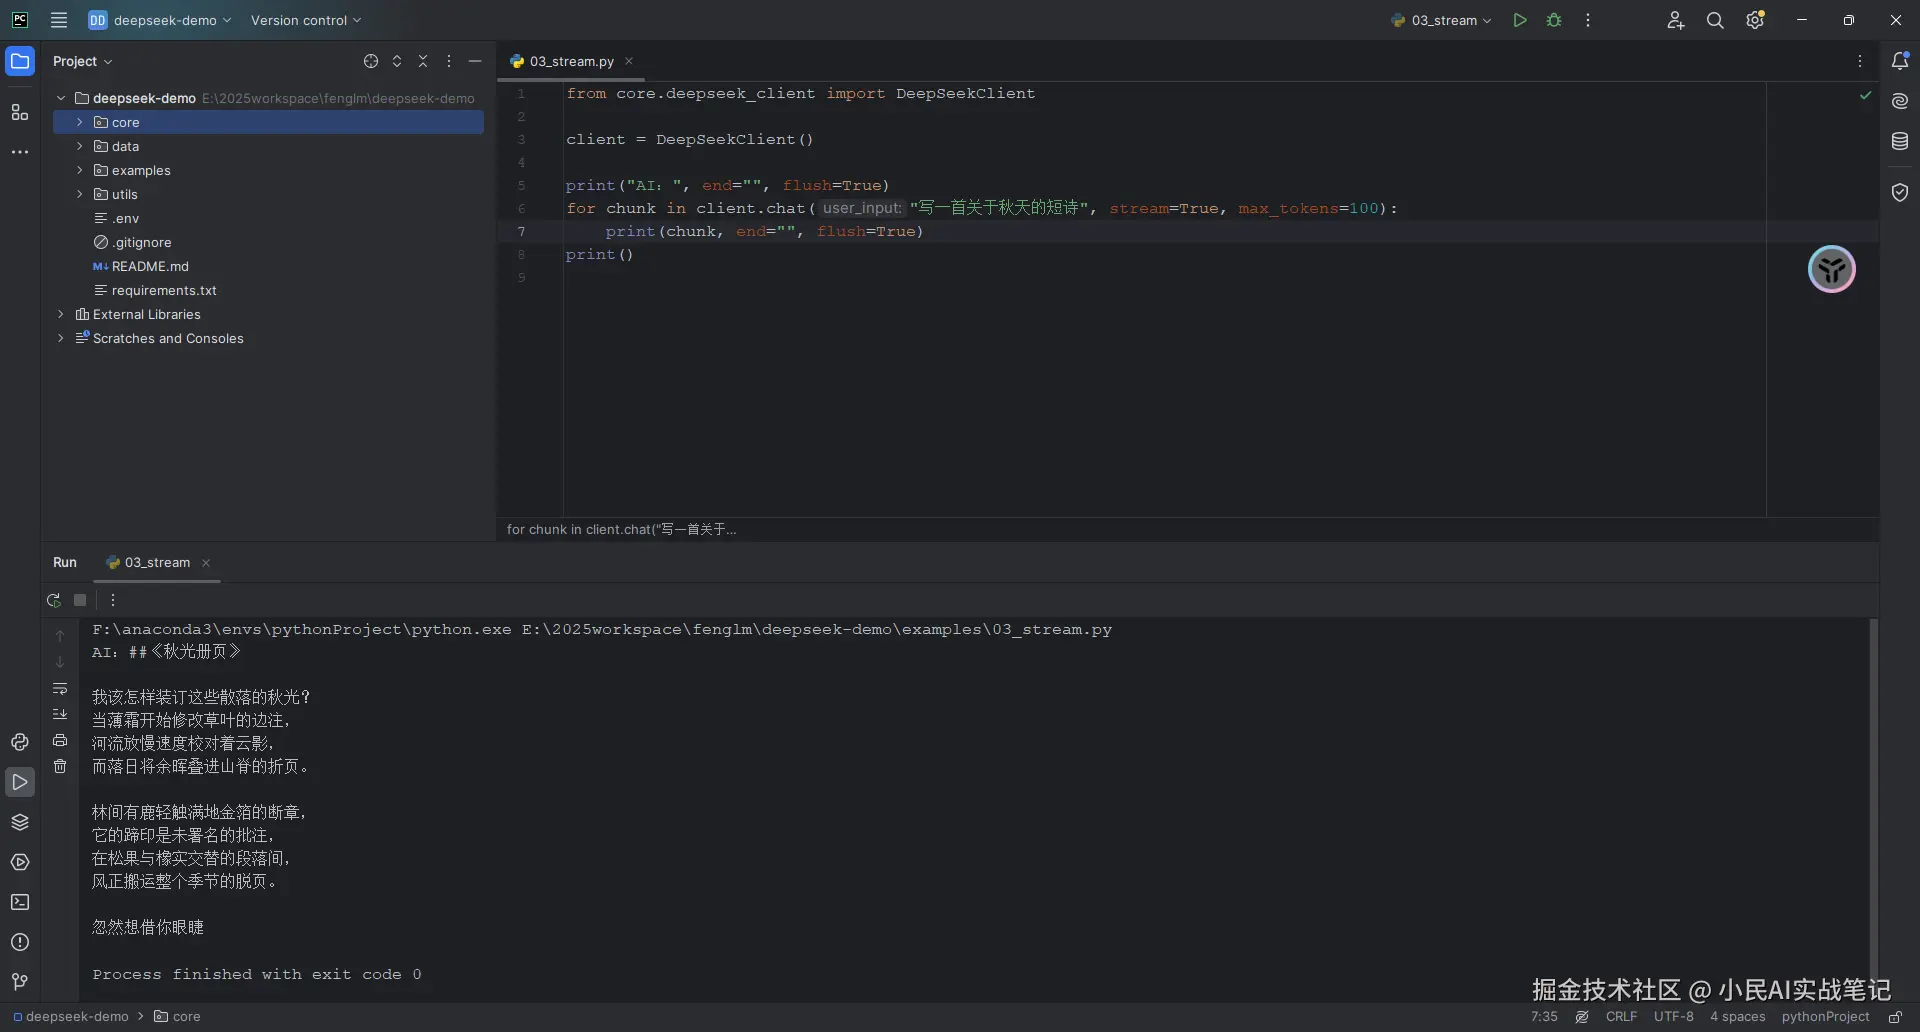Image resolution: width=1920 pixels, height=1032 pixels.
Task: Open the Notifications bell
Action: 1900,61
